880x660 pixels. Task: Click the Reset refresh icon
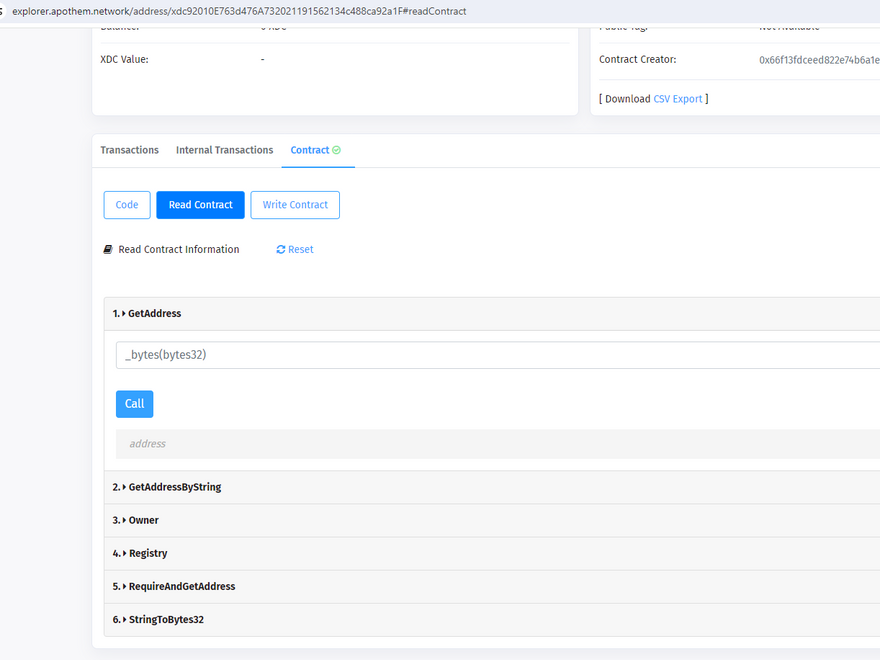click(x=281, y=250)
